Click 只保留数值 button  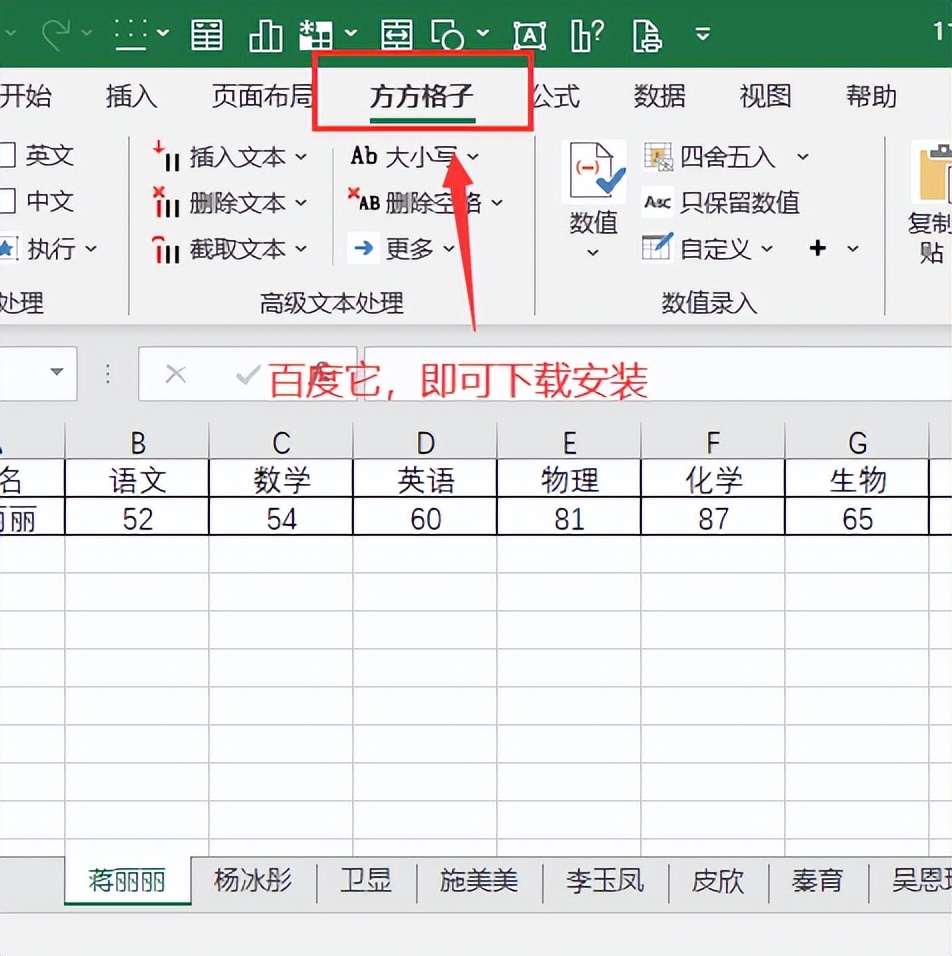(x=722, y=202)
